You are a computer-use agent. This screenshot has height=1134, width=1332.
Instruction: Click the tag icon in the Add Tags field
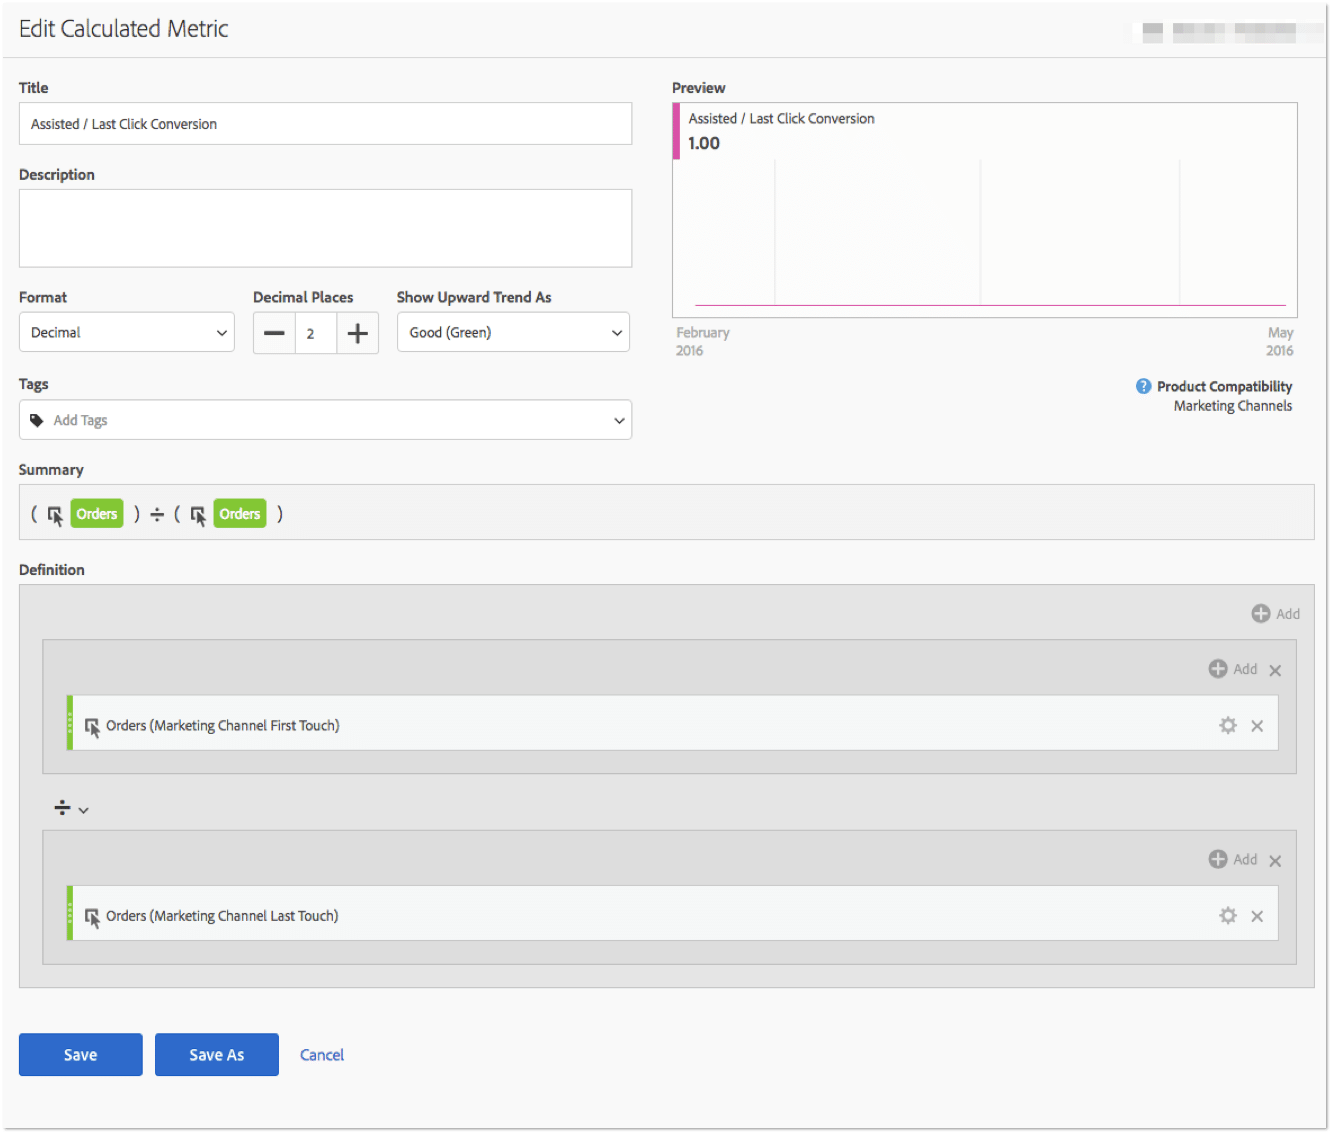[x=36, y=420]
